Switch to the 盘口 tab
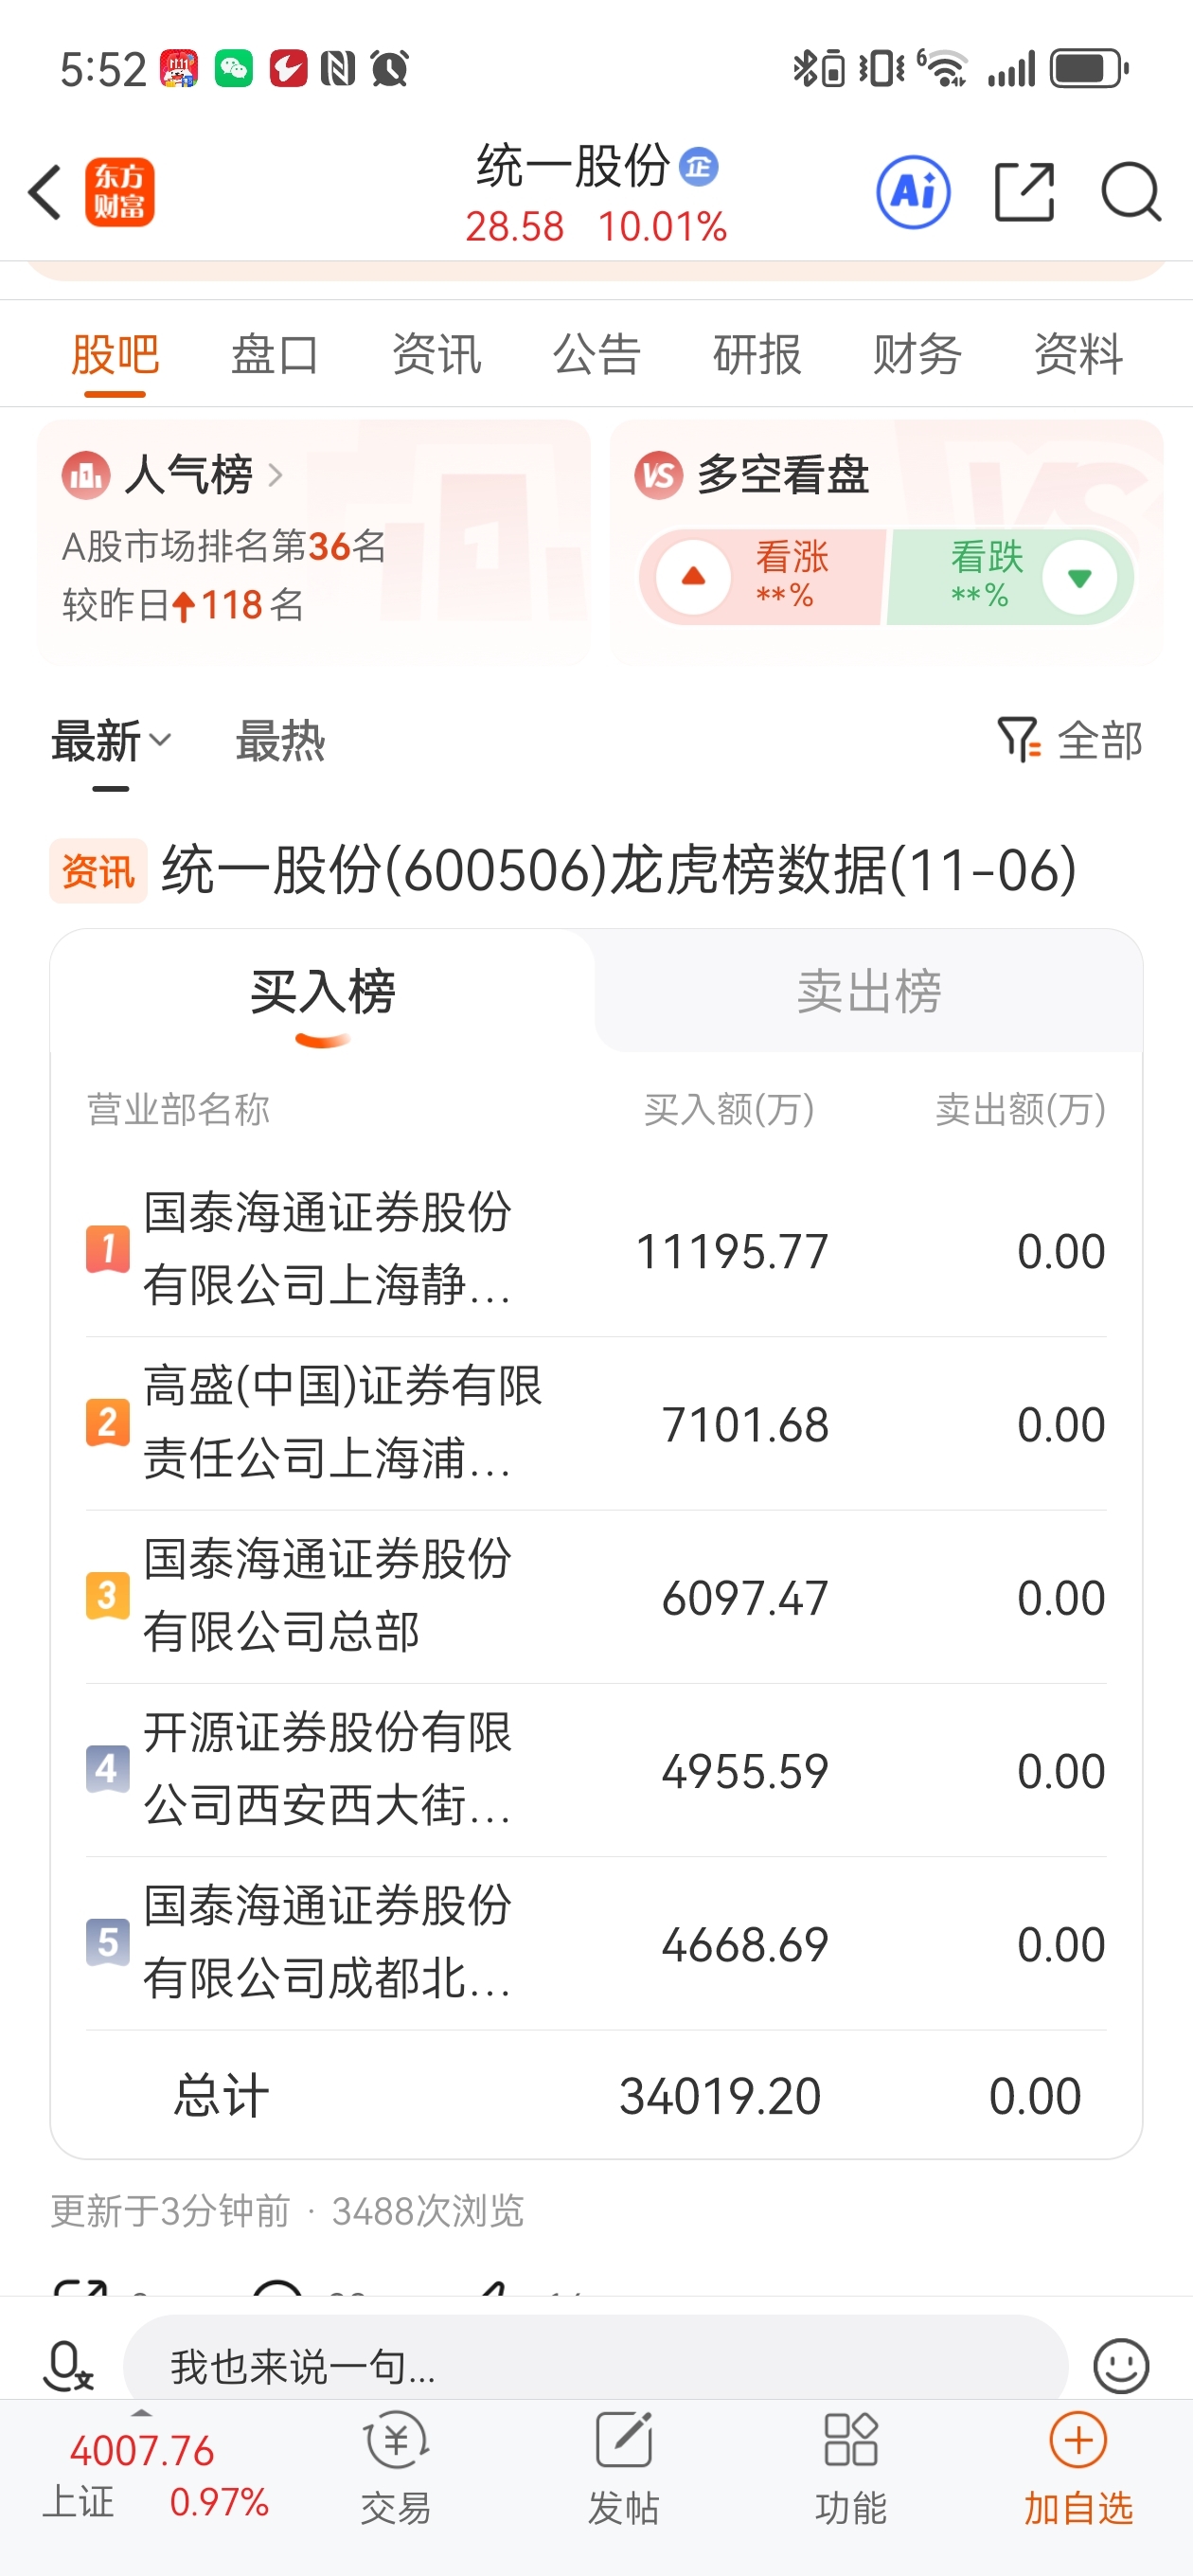Screen dimensions: 1193x2576 point(275,355)
